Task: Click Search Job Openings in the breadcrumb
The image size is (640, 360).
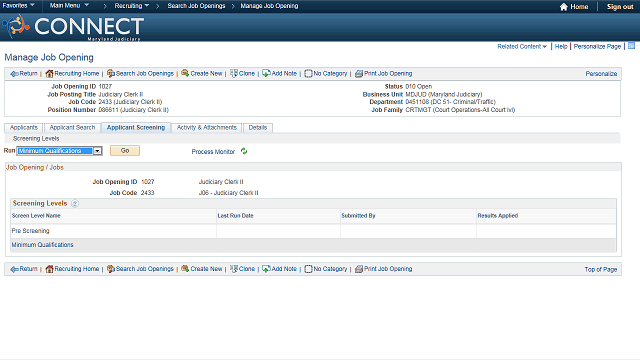Action: click(196, 6)
